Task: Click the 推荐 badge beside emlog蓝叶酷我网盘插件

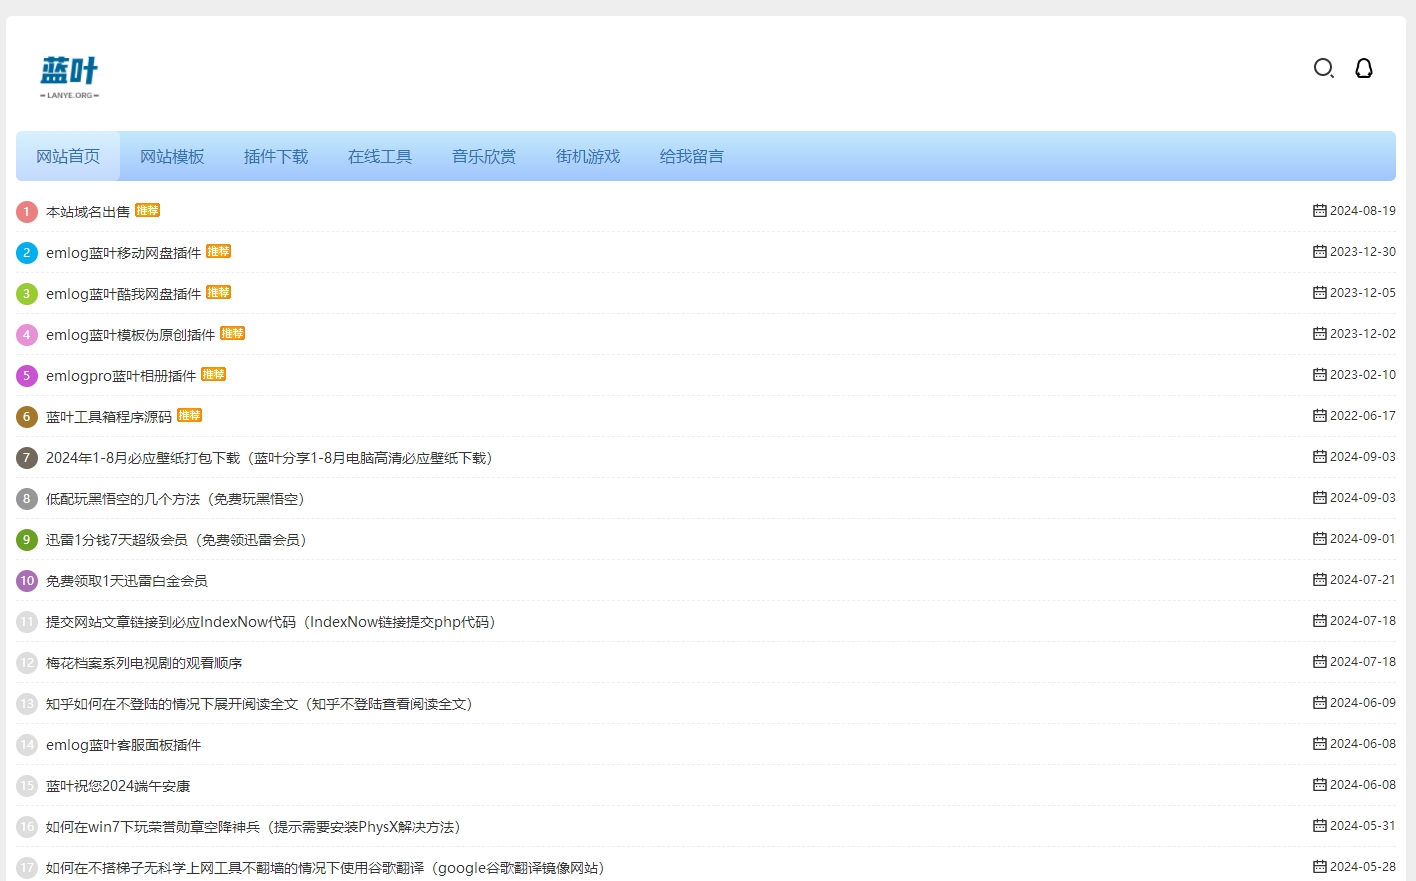Action: click(219, 292)
